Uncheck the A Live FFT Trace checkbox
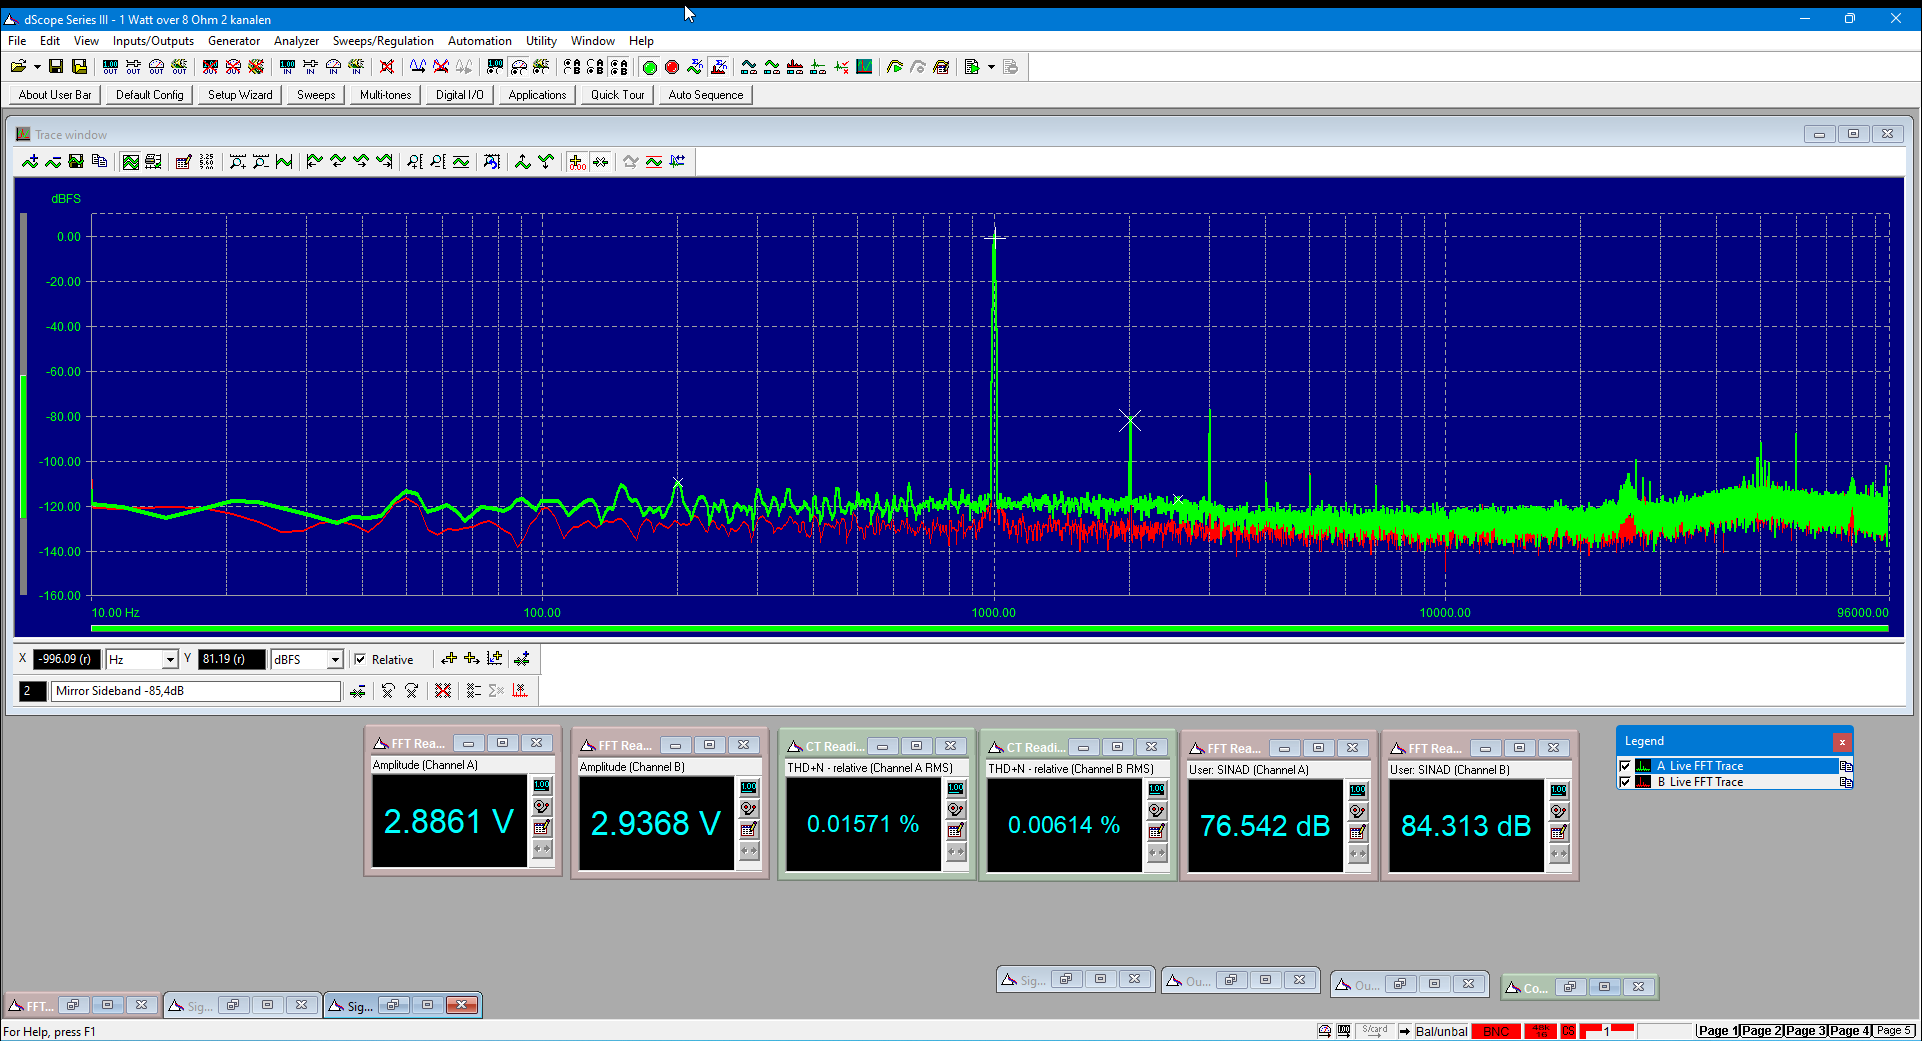1922x1041 pixels. click(1625, 766)
